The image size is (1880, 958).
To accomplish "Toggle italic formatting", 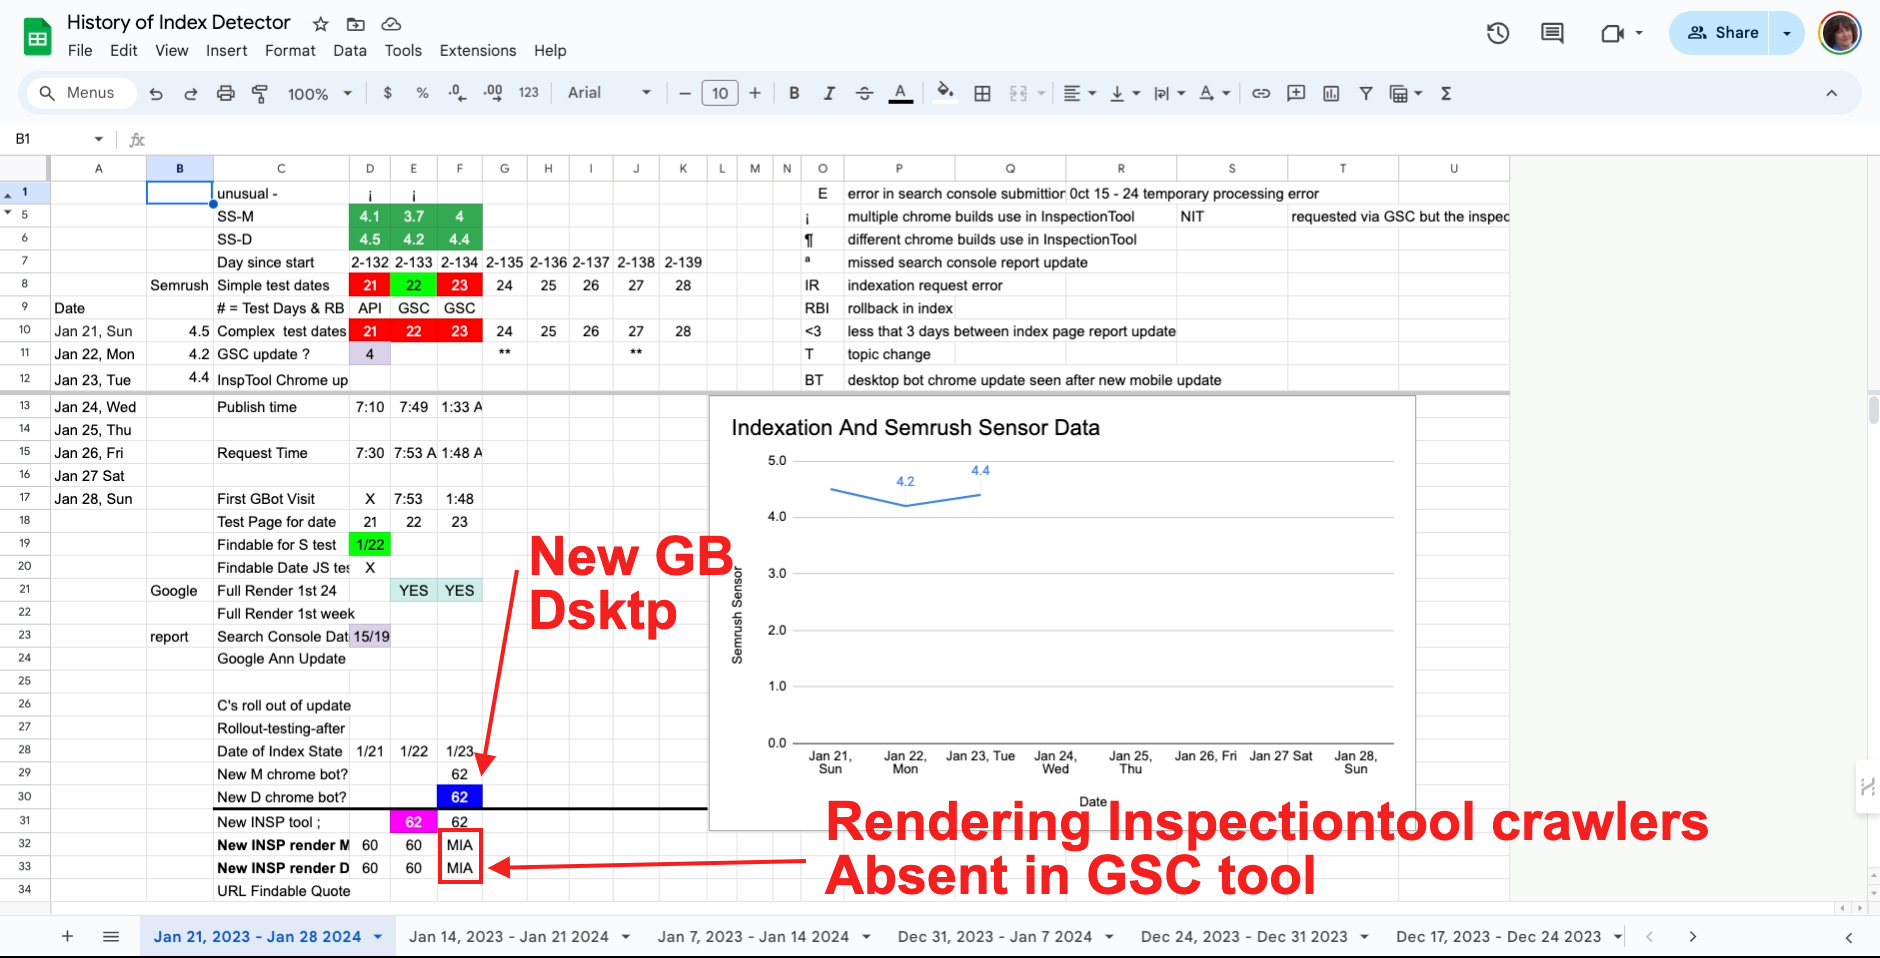I will [x=829, y=93].
